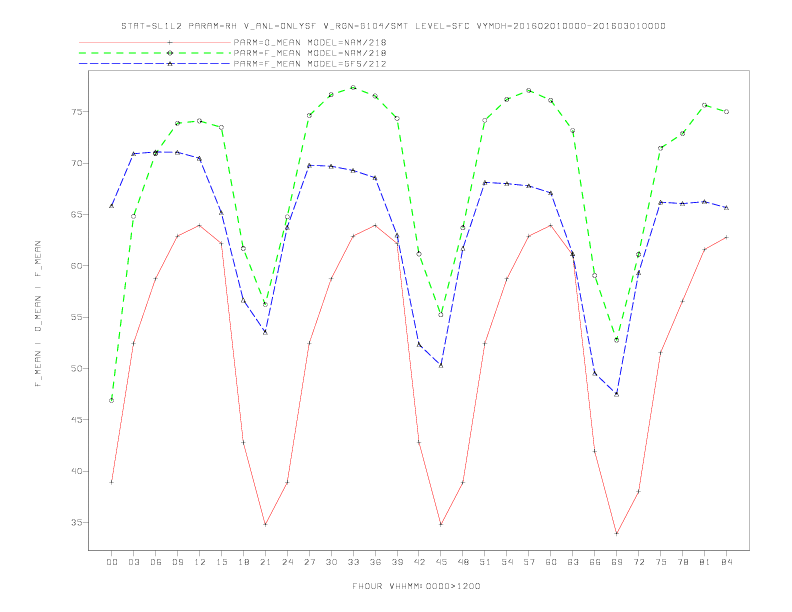
Task: Click x-axis tick label 69
Action: pyautogui.click(x=617, y=562)
